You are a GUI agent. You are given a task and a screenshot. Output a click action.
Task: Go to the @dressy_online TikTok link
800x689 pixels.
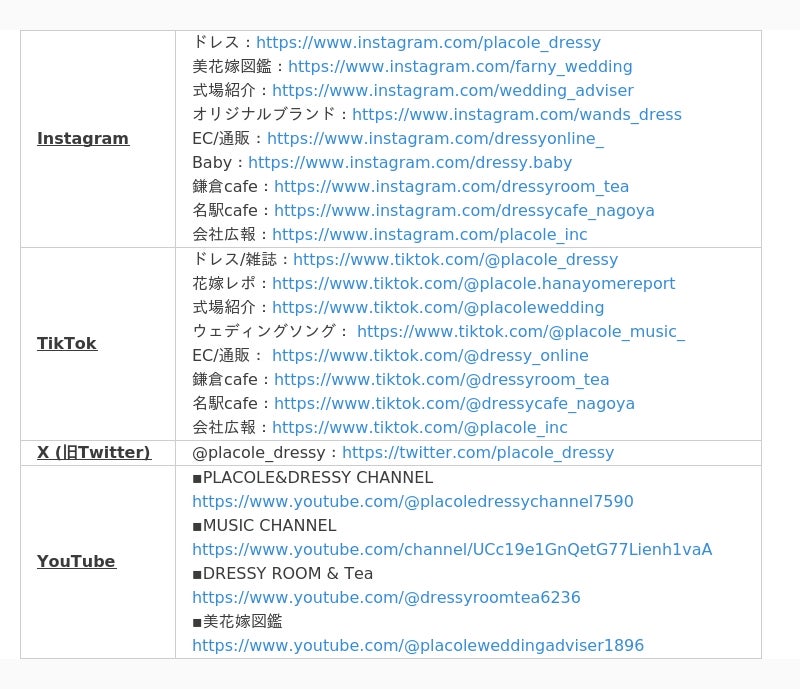point(430,356)
